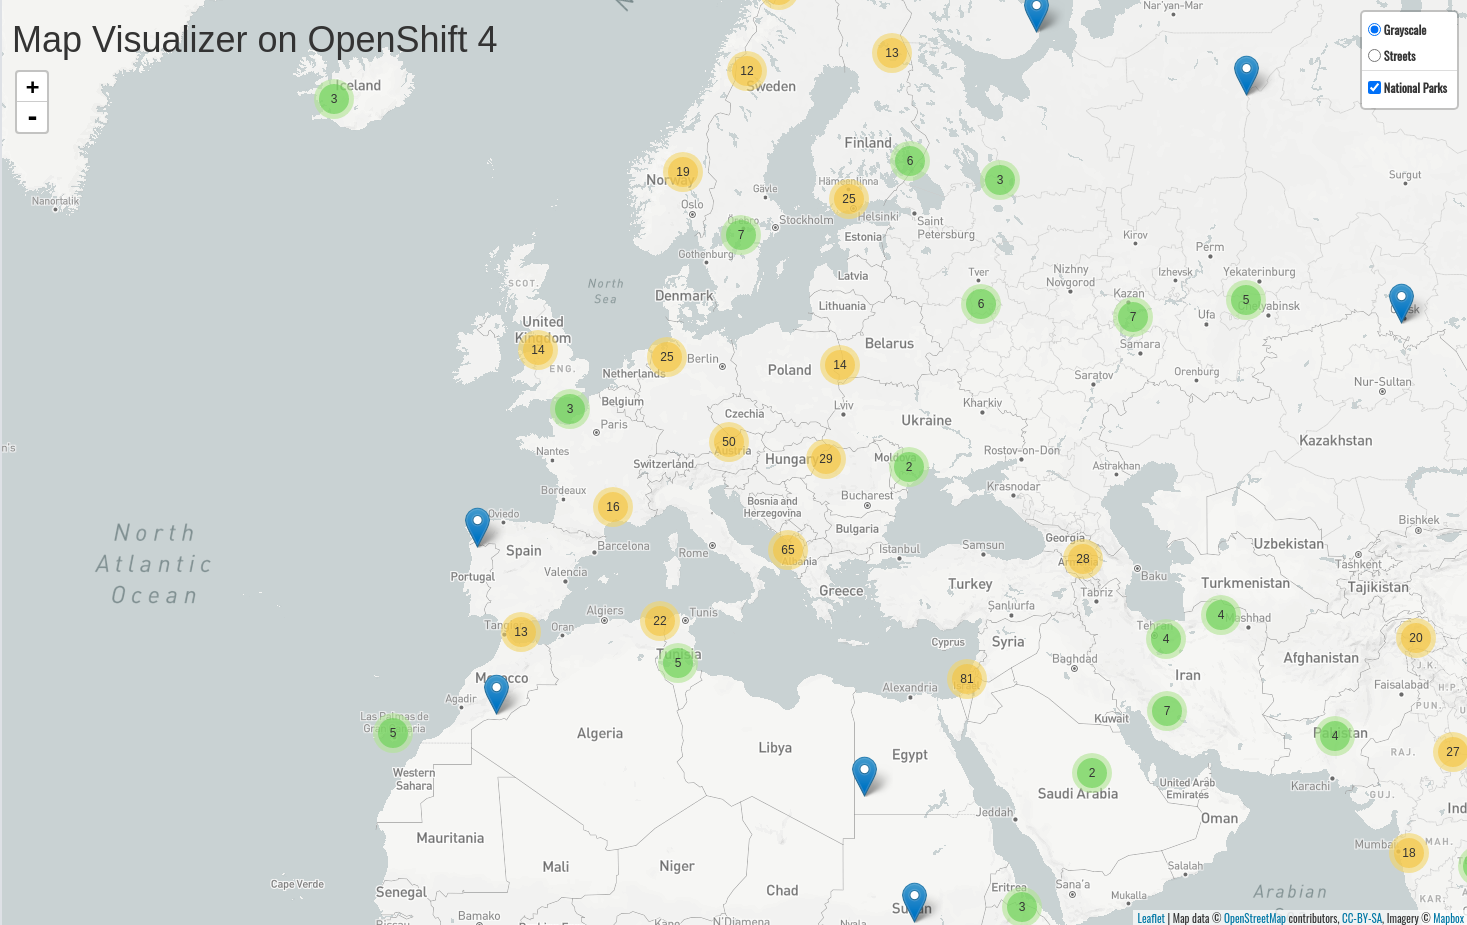This screenshot has width=1467, height=925.
Task: Open the green 3 cluster on Iceland
Action: pyautogui.click(x=334, y=99)
